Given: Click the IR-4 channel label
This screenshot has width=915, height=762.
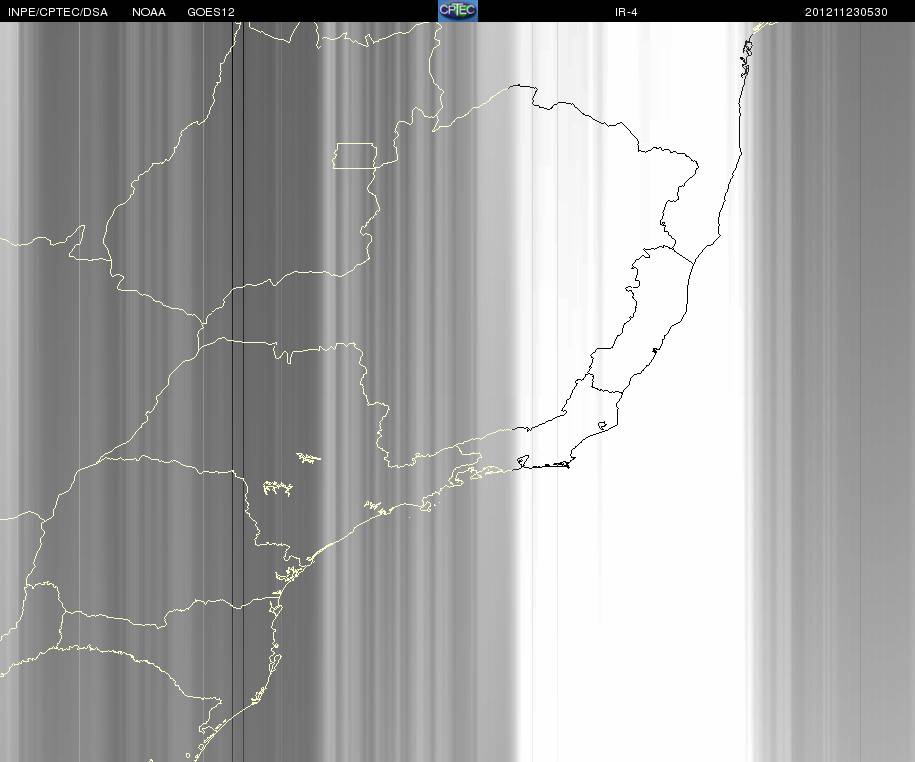Looking at the screenshot, I should [x=626, y=12].
